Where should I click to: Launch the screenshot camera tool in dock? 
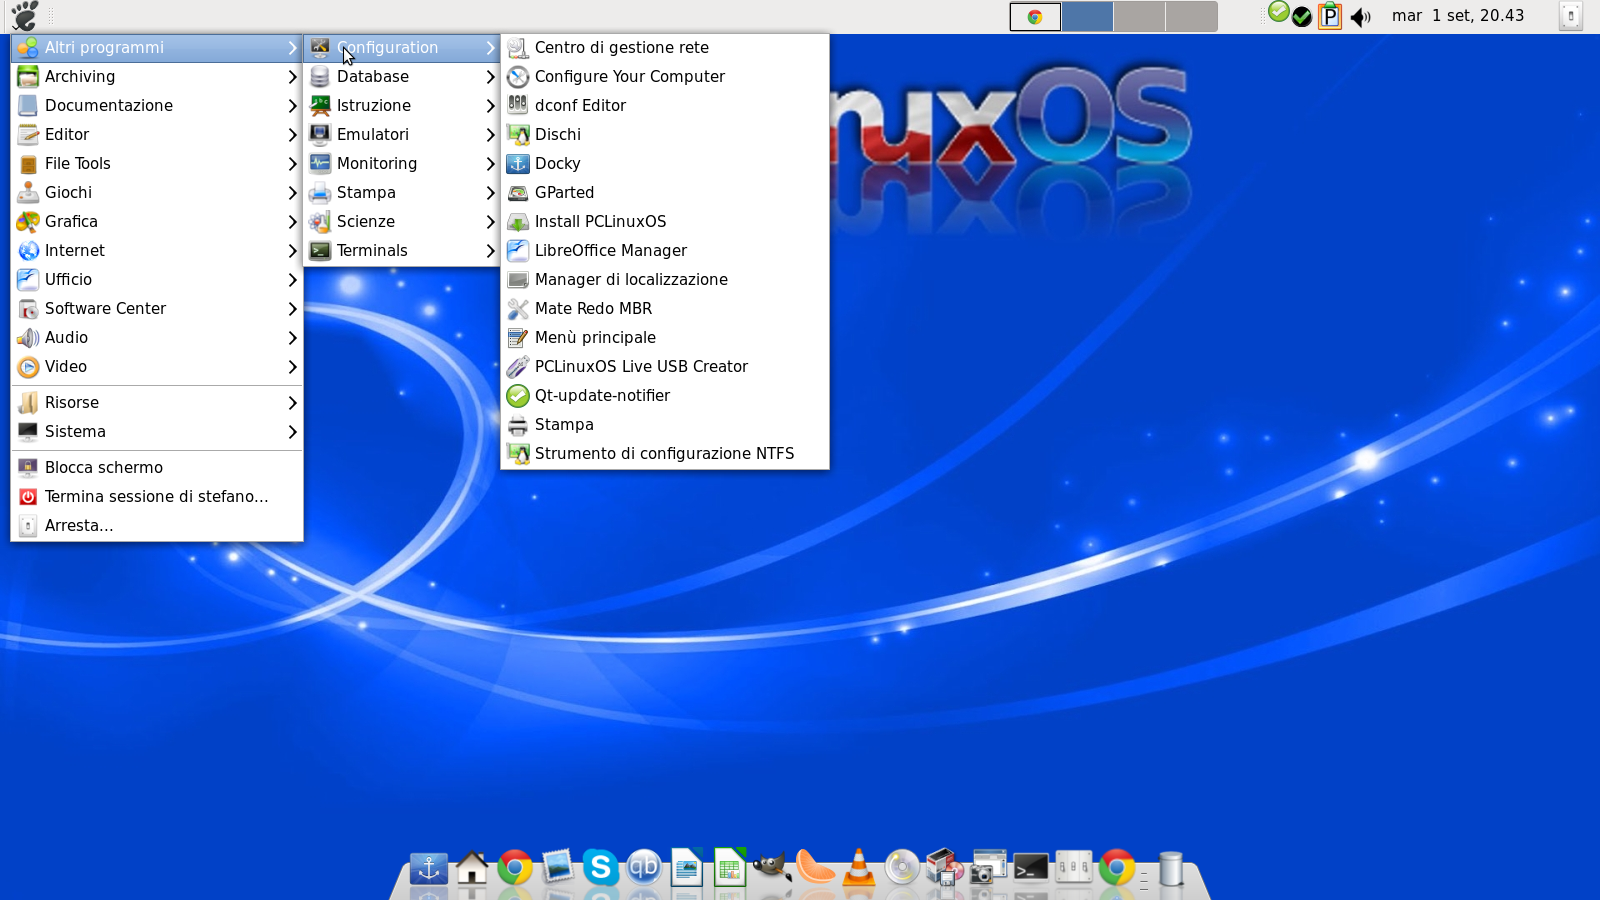click(988, 868)
